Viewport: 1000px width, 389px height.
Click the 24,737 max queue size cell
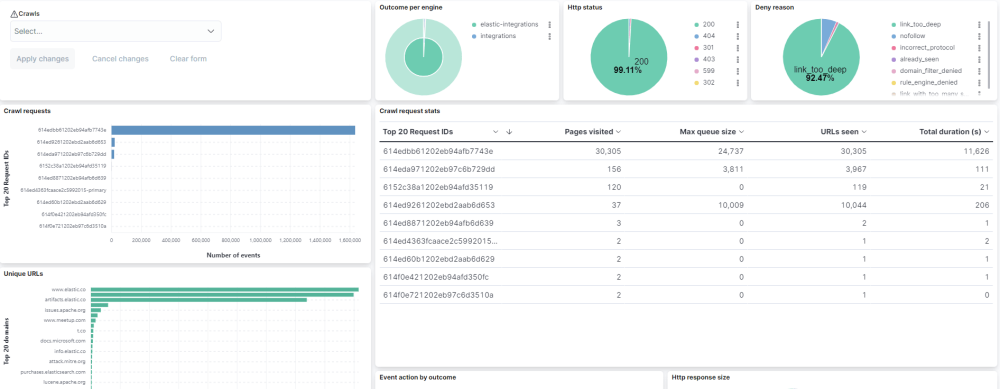[x=730, y=151]
